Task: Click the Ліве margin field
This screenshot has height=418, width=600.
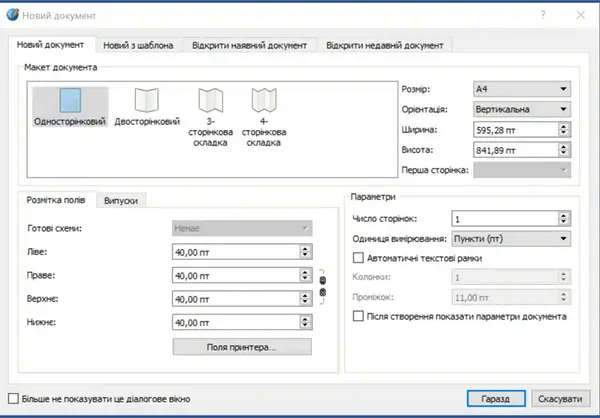Action: pyautogui.click(x=236, y=252)
